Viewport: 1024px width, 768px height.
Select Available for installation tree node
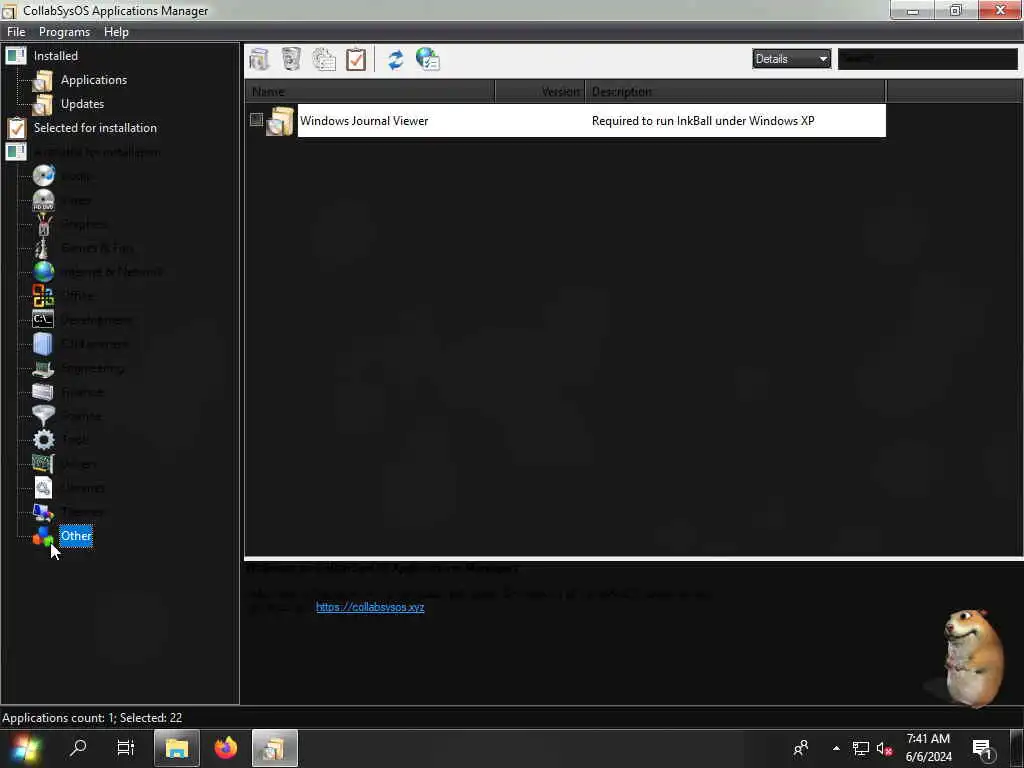[x=97, y=152]
